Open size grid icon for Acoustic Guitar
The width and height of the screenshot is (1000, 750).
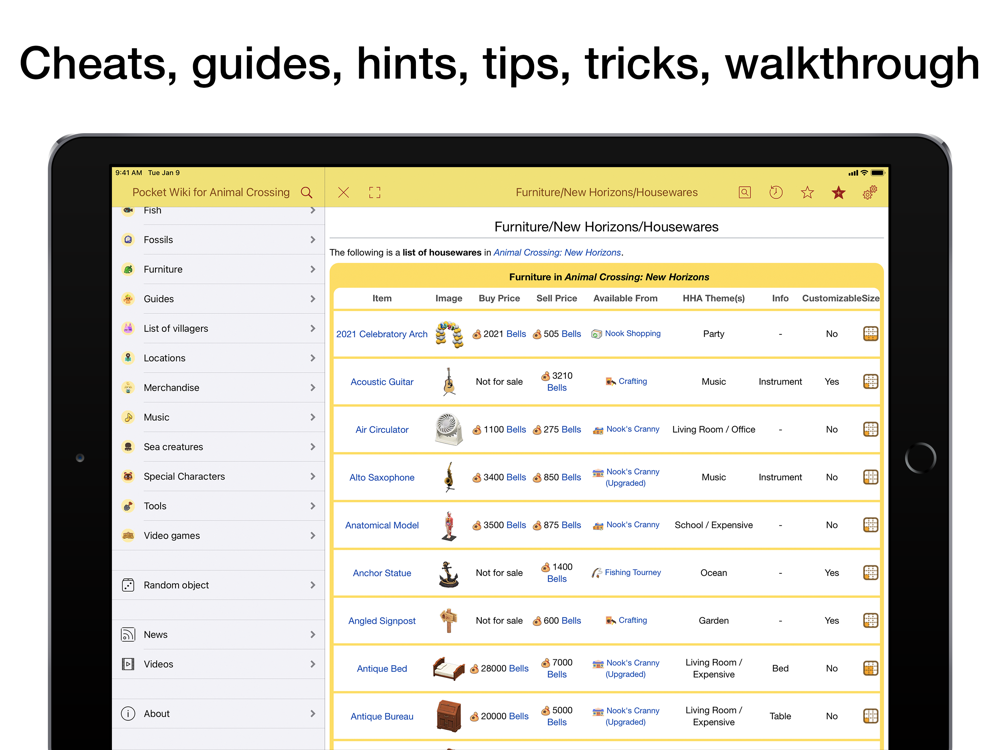(871, 381)
